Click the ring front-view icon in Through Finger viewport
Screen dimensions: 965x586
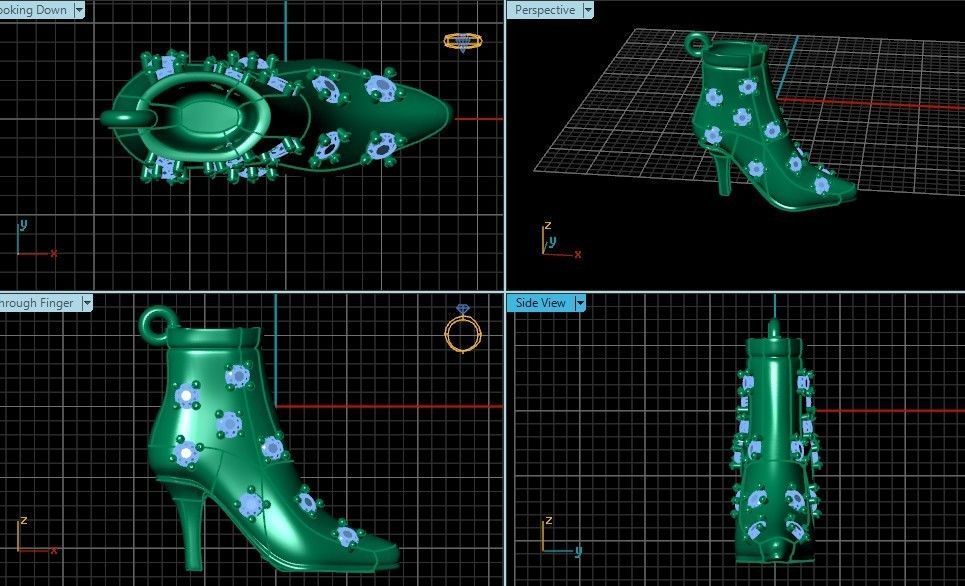[463, 330]
